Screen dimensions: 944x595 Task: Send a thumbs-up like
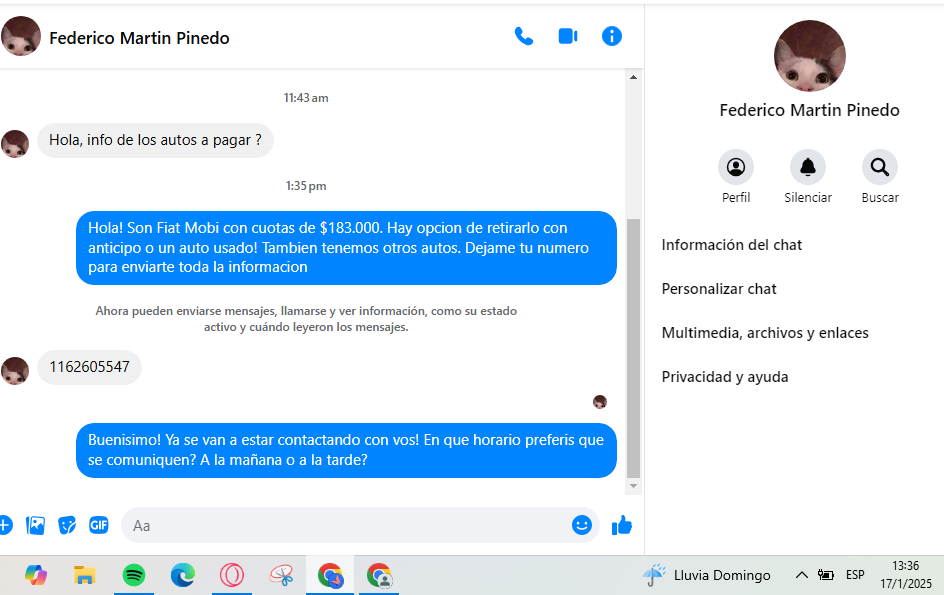[622, 525]
